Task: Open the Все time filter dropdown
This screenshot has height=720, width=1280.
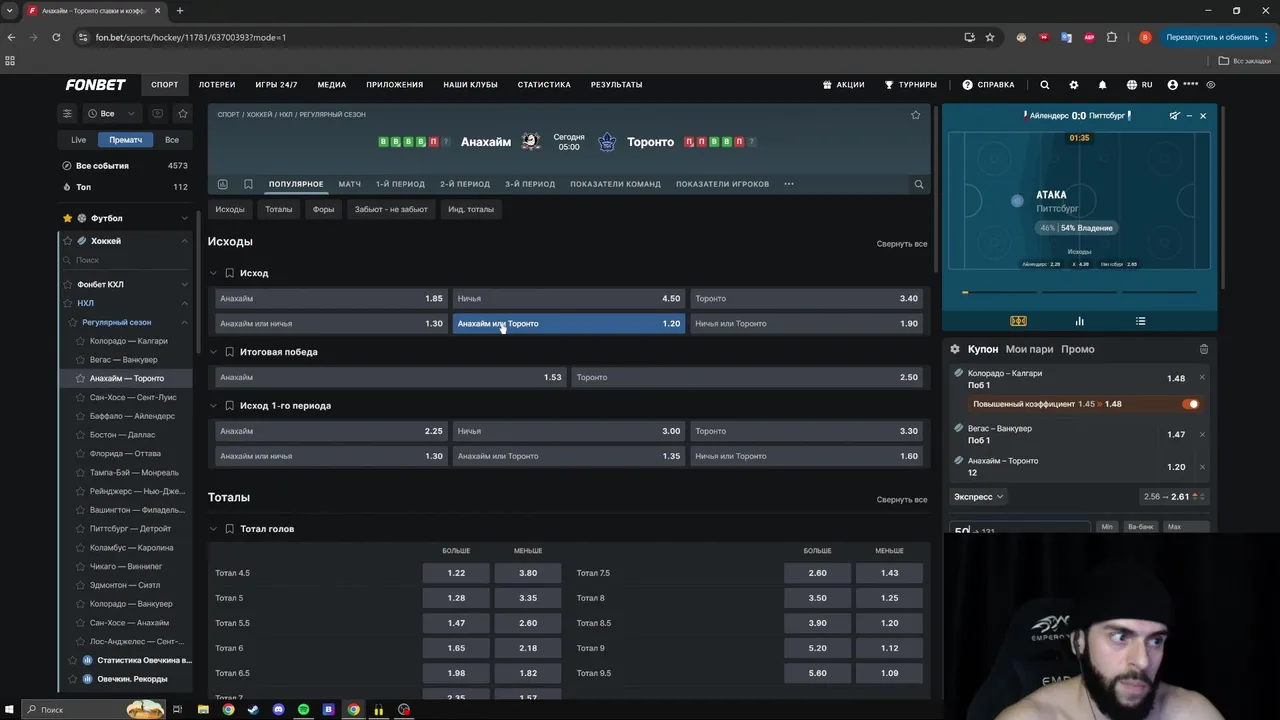Action: 110,113
